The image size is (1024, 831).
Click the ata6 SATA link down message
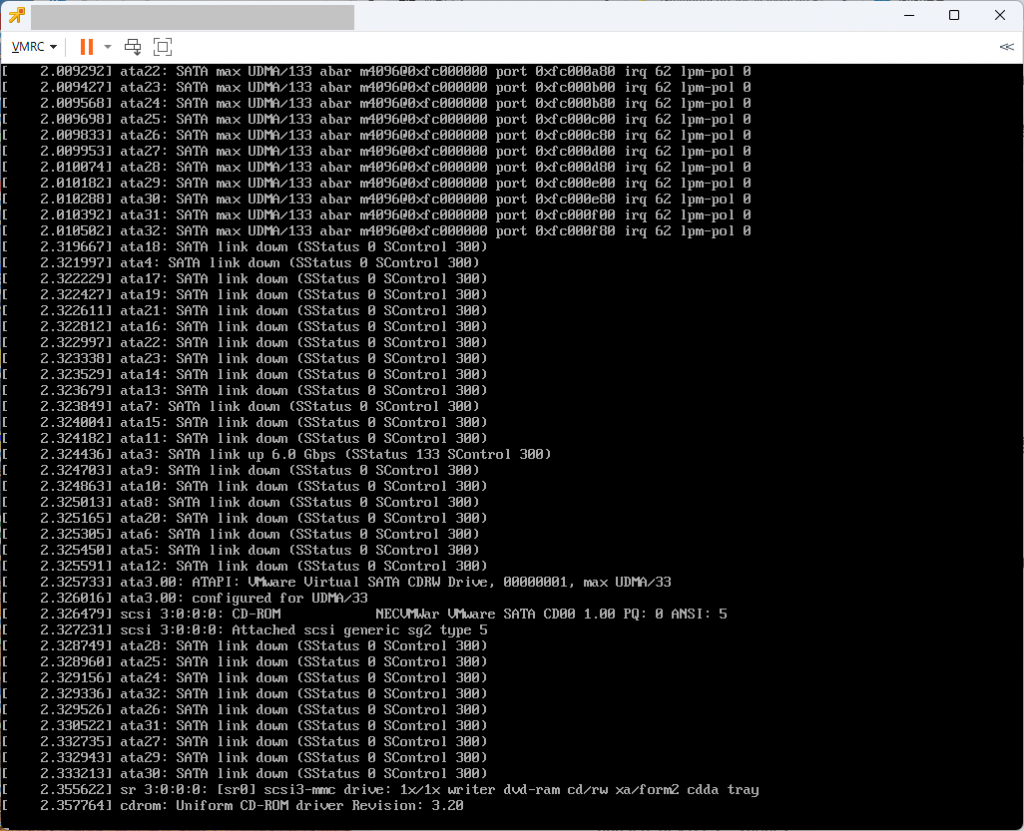pyautogui.click(x=241, y=534)
